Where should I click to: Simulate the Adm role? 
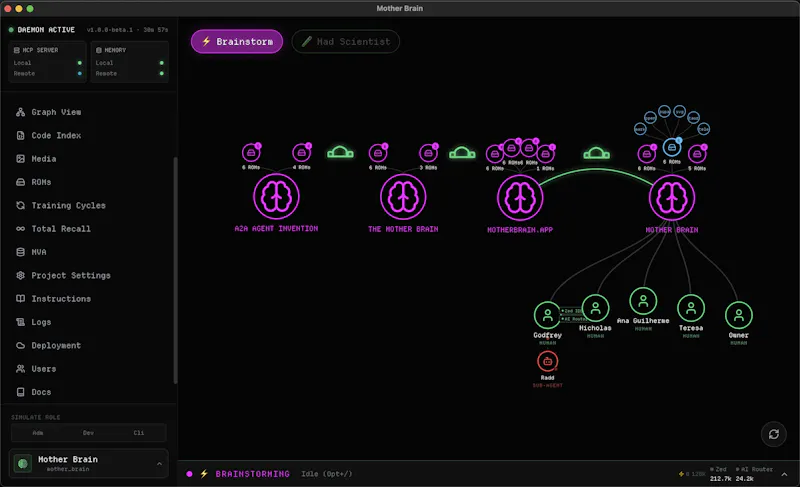coord(38,433)
